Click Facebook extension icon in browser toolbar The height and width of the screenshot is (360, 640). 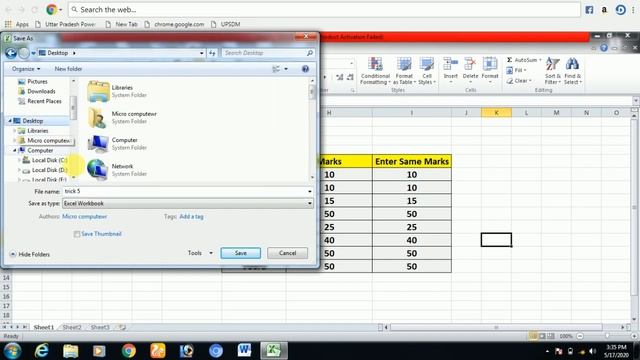[589, 10]
